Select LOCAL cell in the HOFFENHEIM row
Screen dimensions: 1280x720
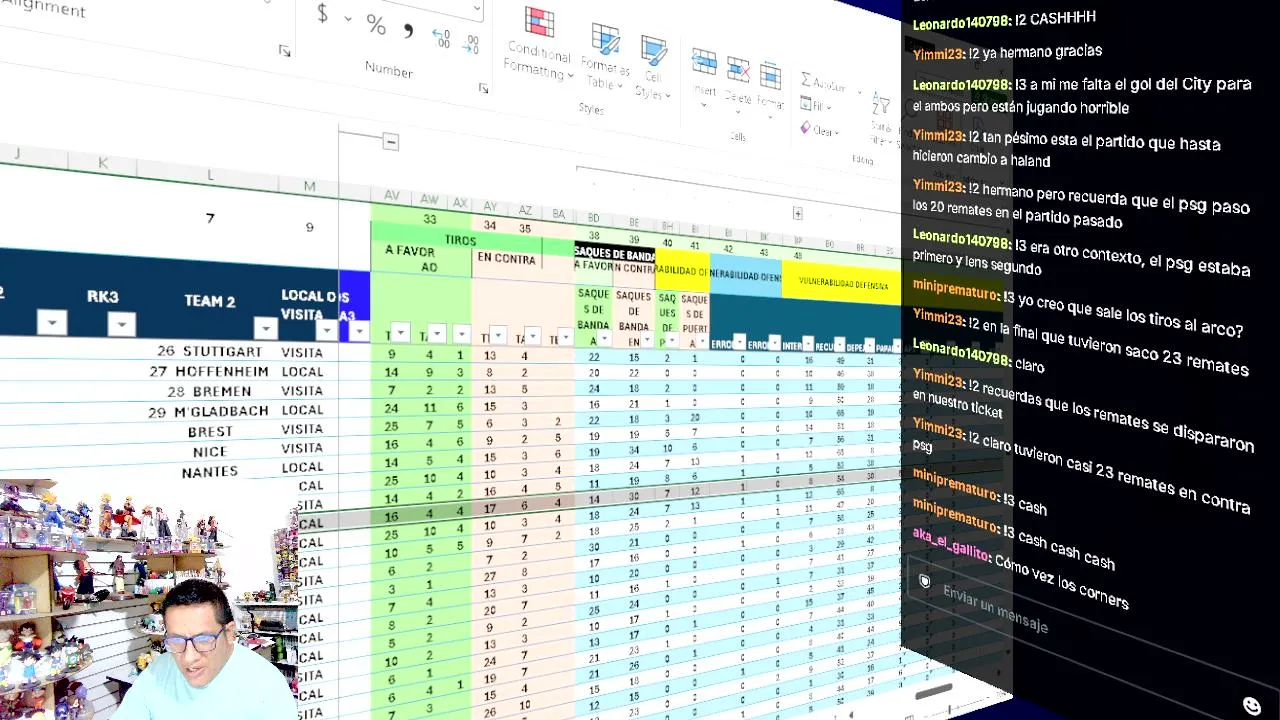click(302, 372)
